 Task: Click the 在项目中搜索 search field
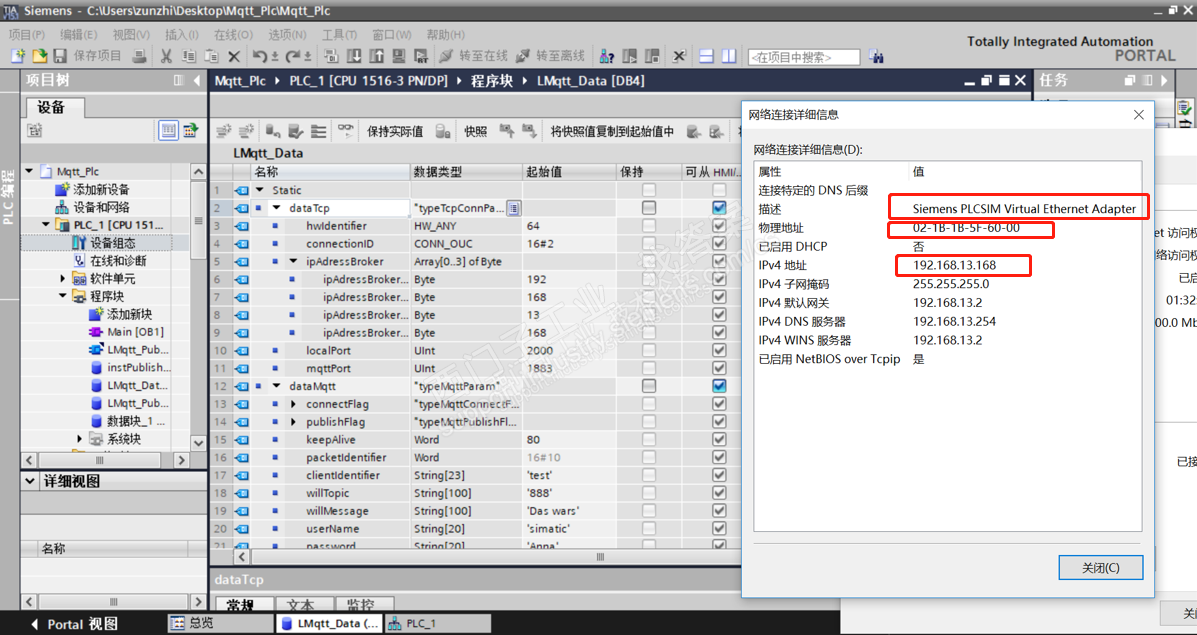coord(804,56)
